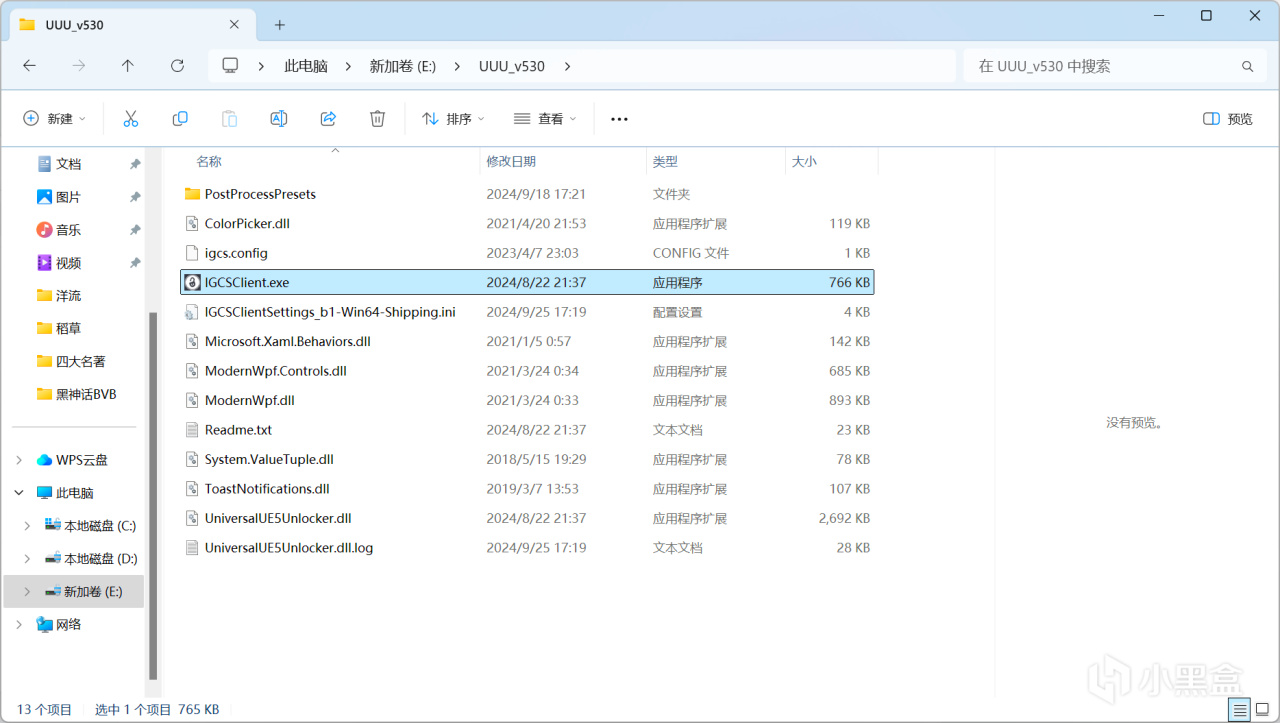Select the 洋流 folder in sidebar
The height and width of the screenshot is (723, 1280).
tap(68, 296)
